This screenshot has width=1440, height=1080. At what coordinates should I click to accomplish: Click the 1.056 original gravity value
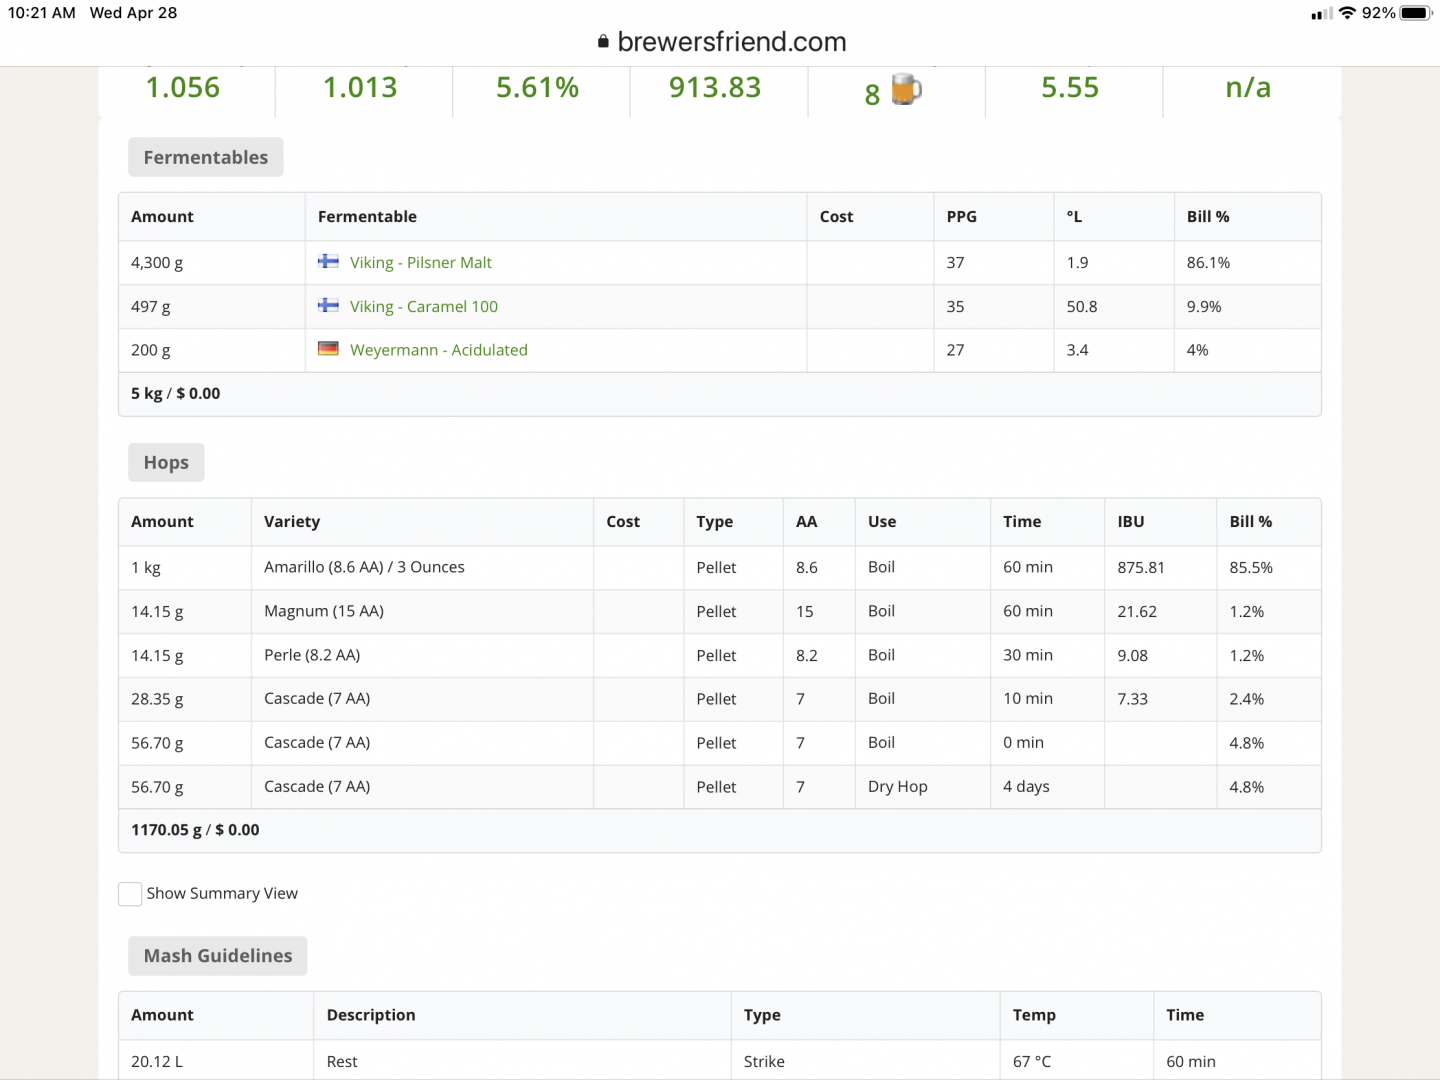point(183,88)
